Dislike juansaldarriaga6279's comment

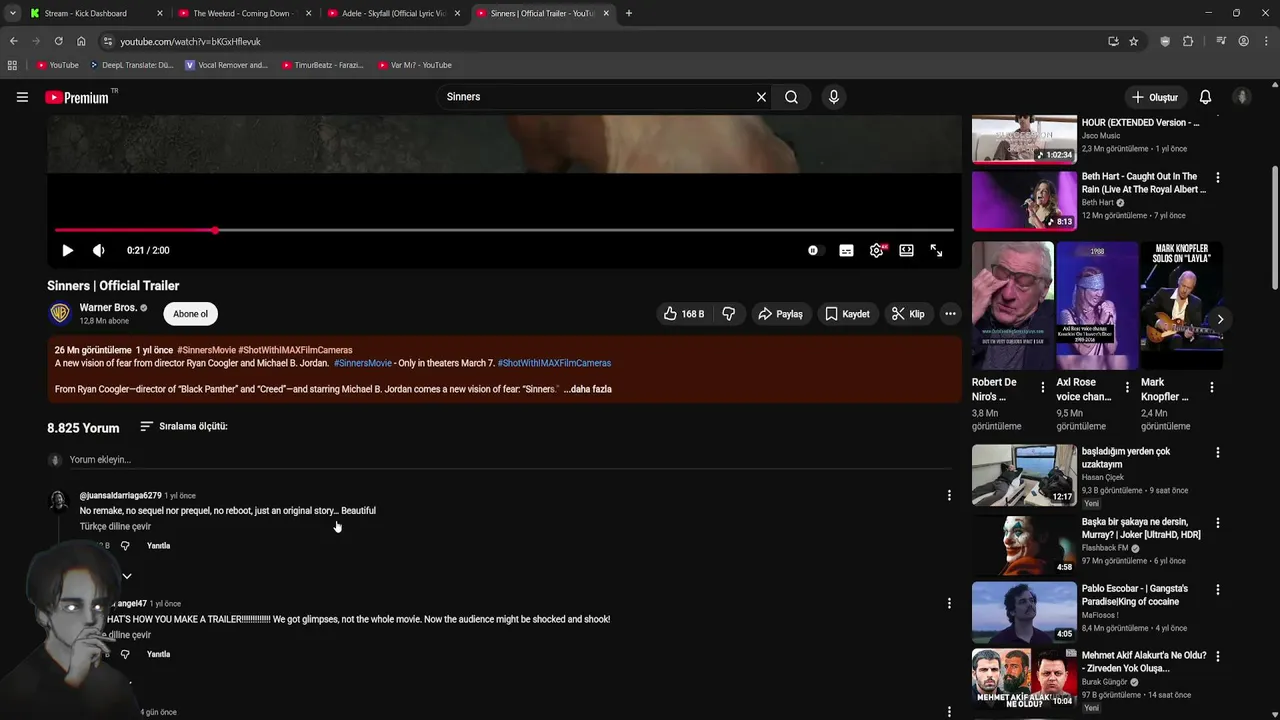[x=125, y=546]
